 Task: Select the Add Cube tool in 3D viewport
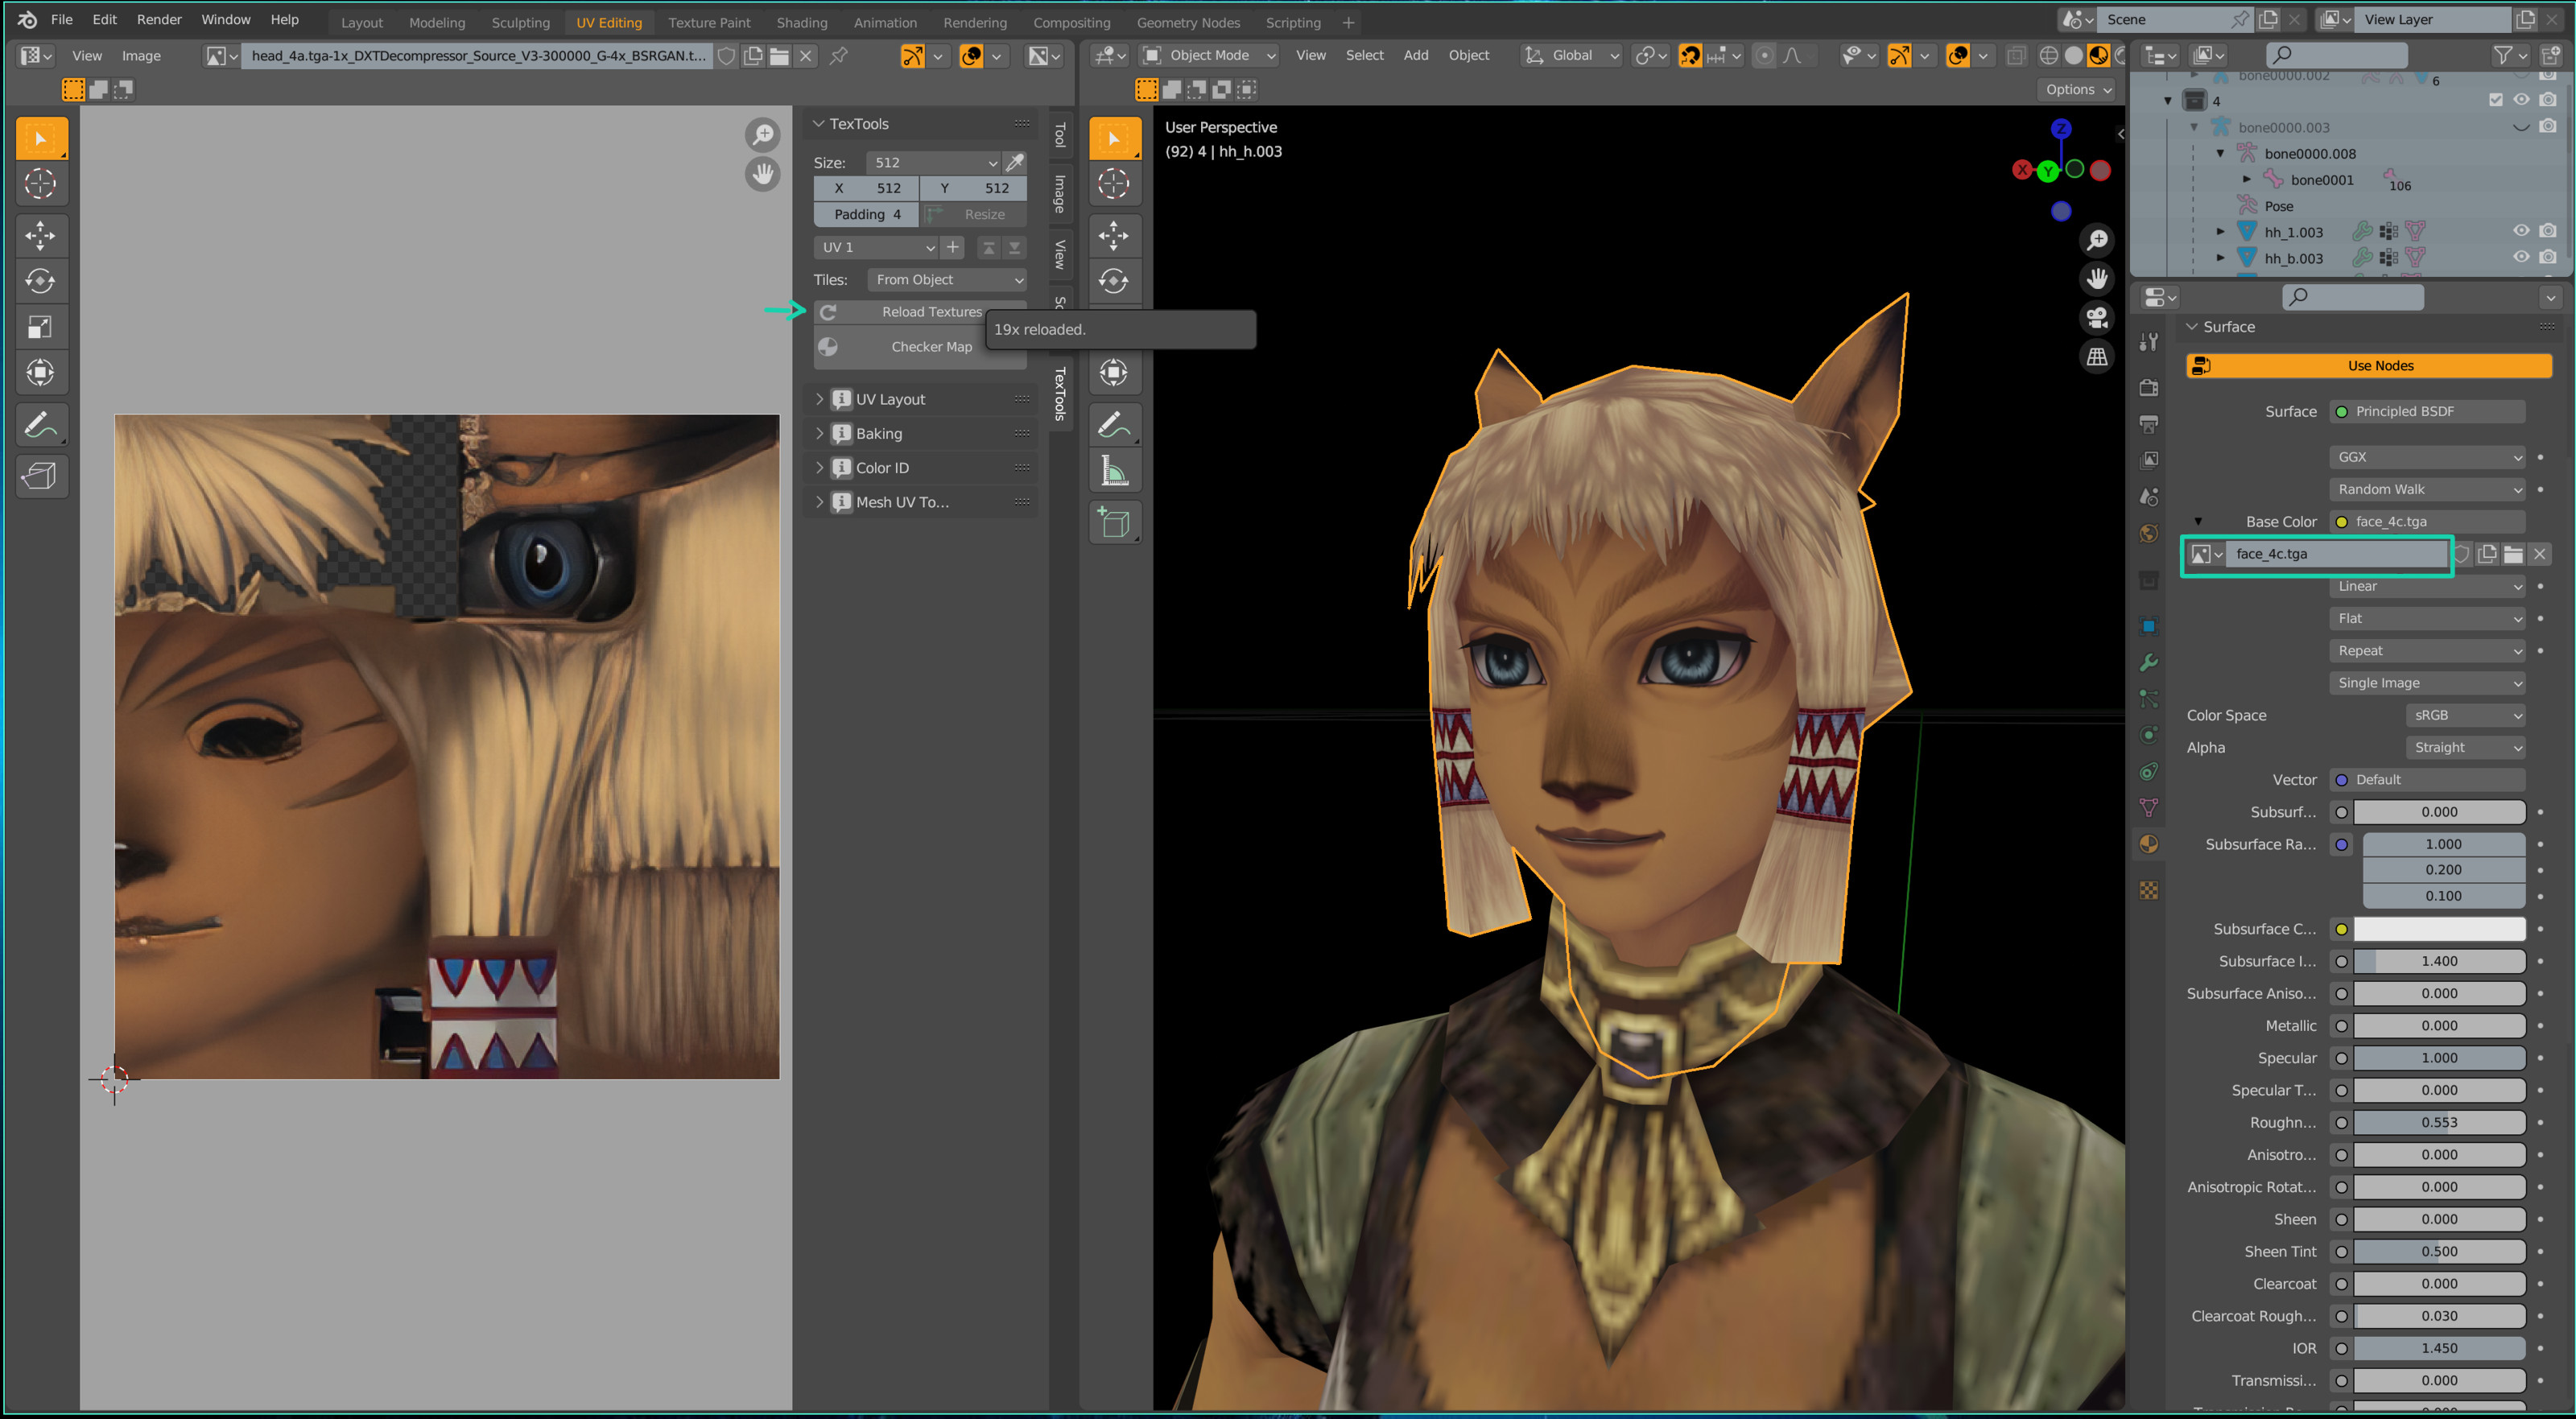click(x=1113, y=522)
